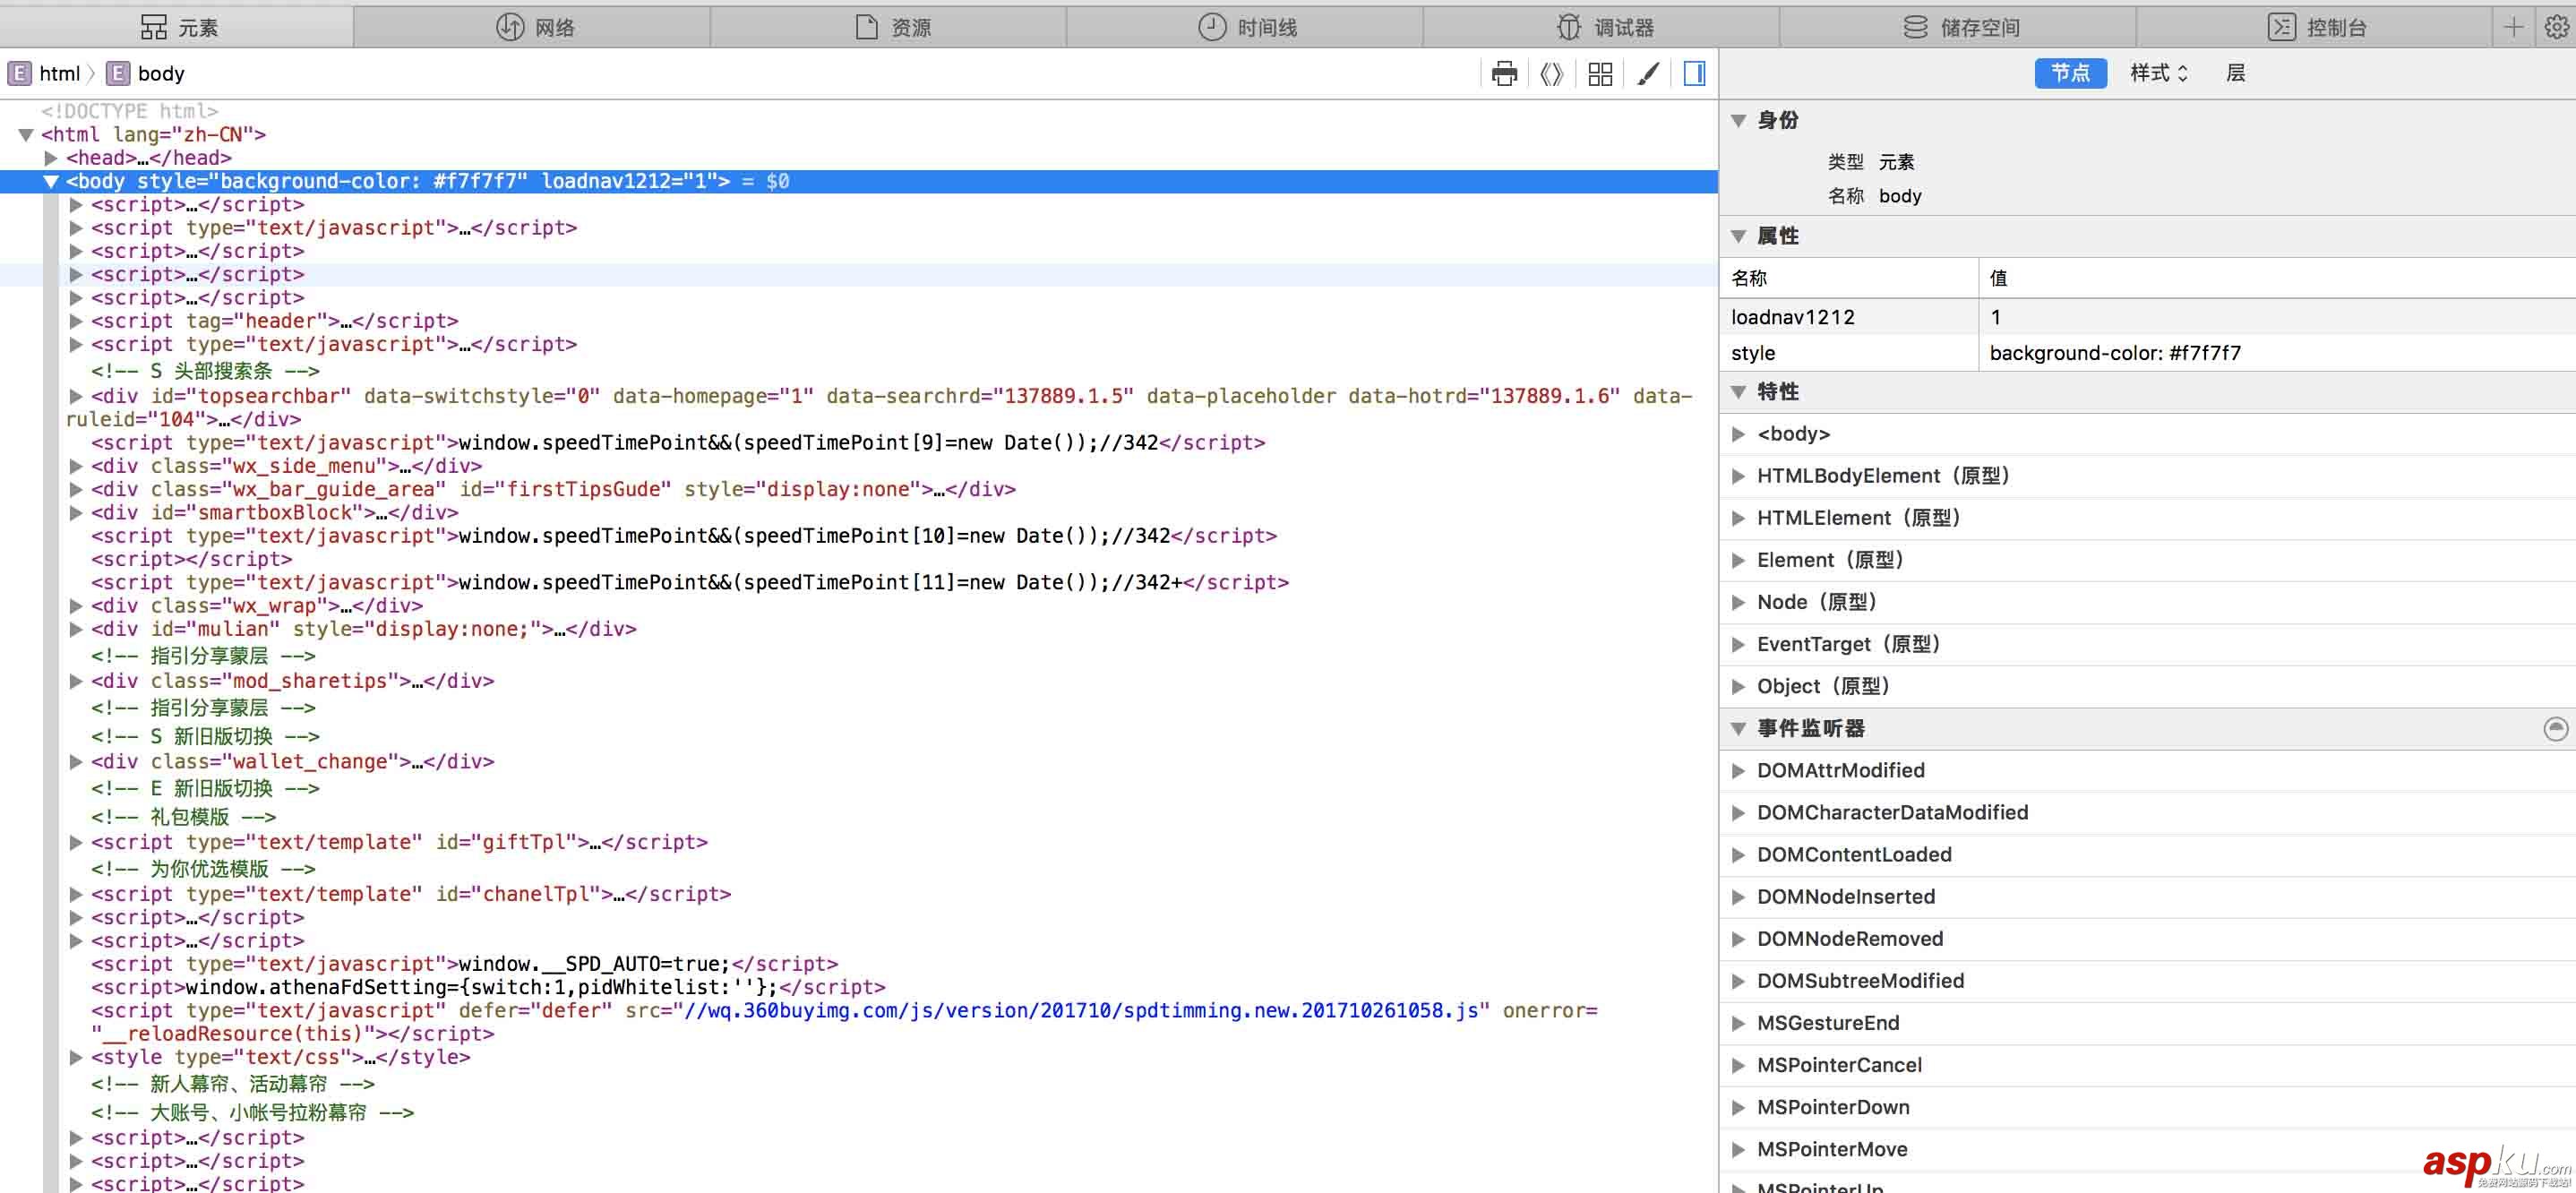Collapse the 身份 section

point(1739,120)
